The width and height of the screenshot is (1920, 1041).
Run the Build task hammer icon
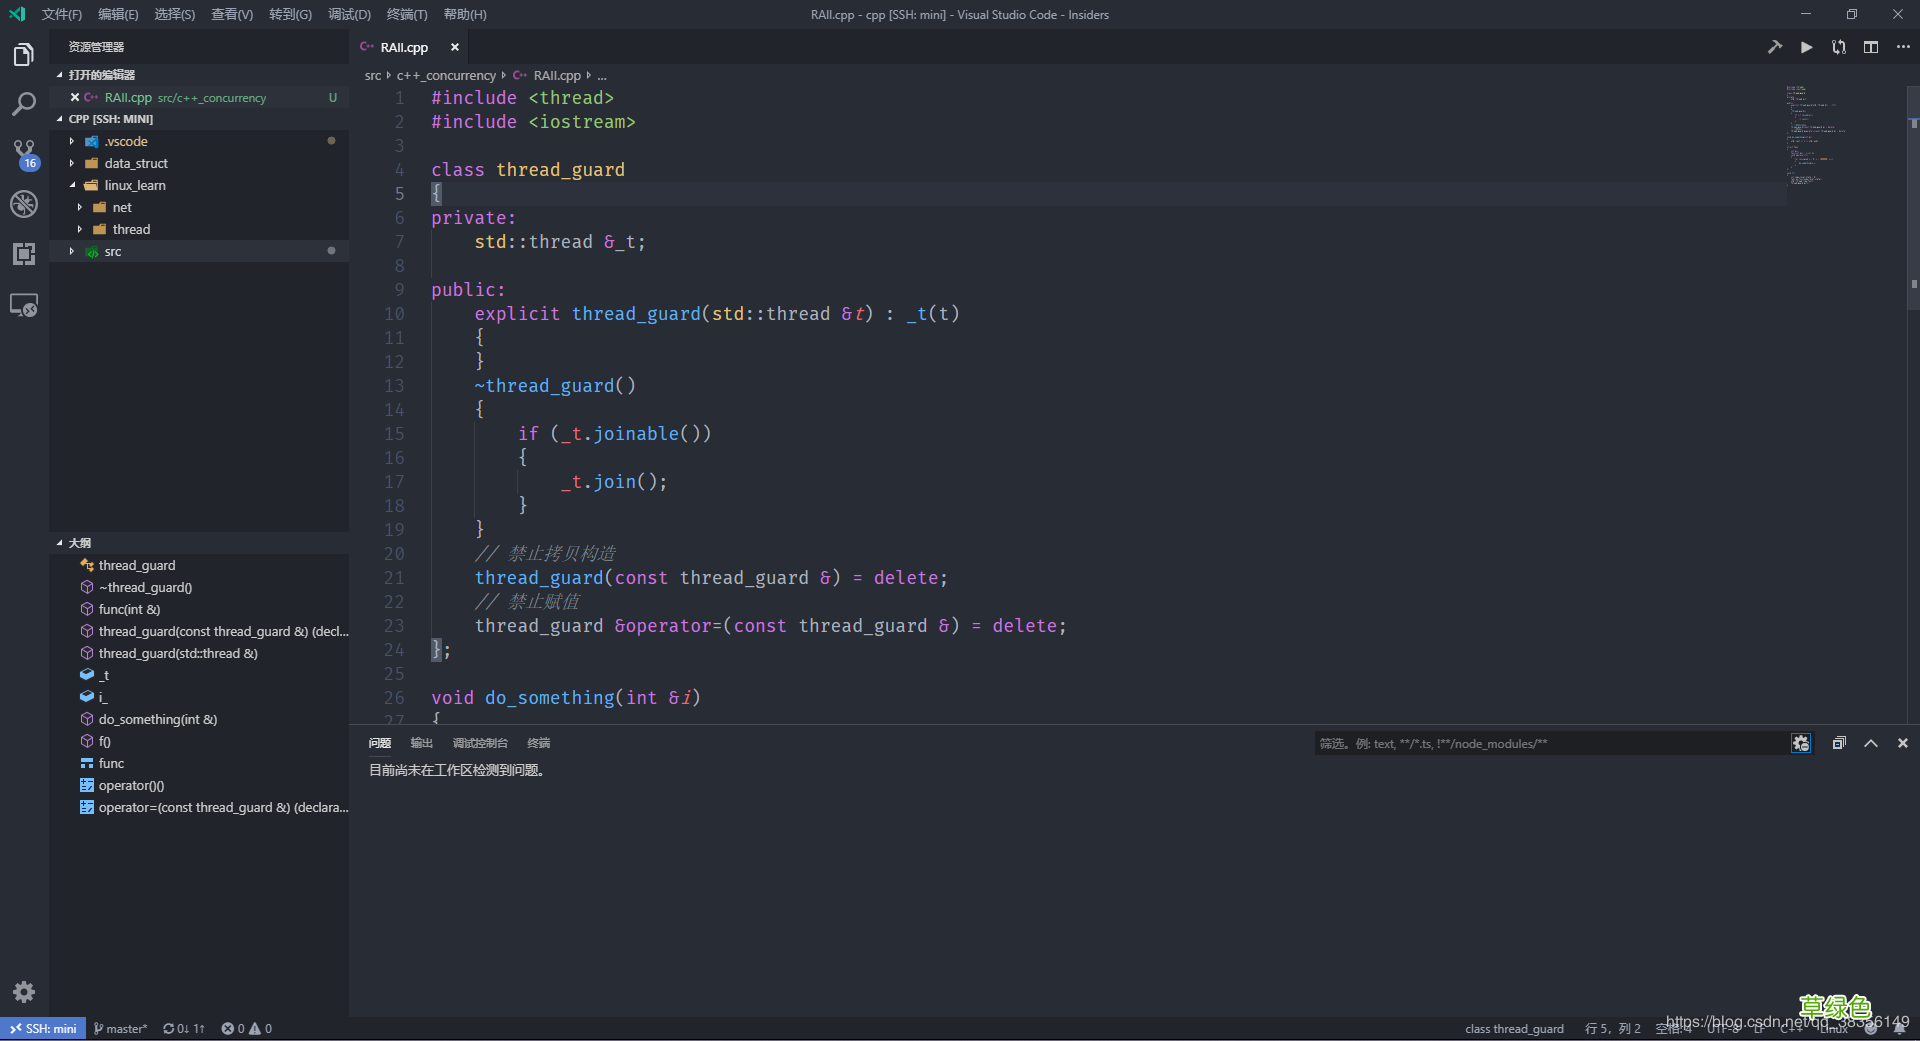pyautogui.click(x=1775, y=47)
